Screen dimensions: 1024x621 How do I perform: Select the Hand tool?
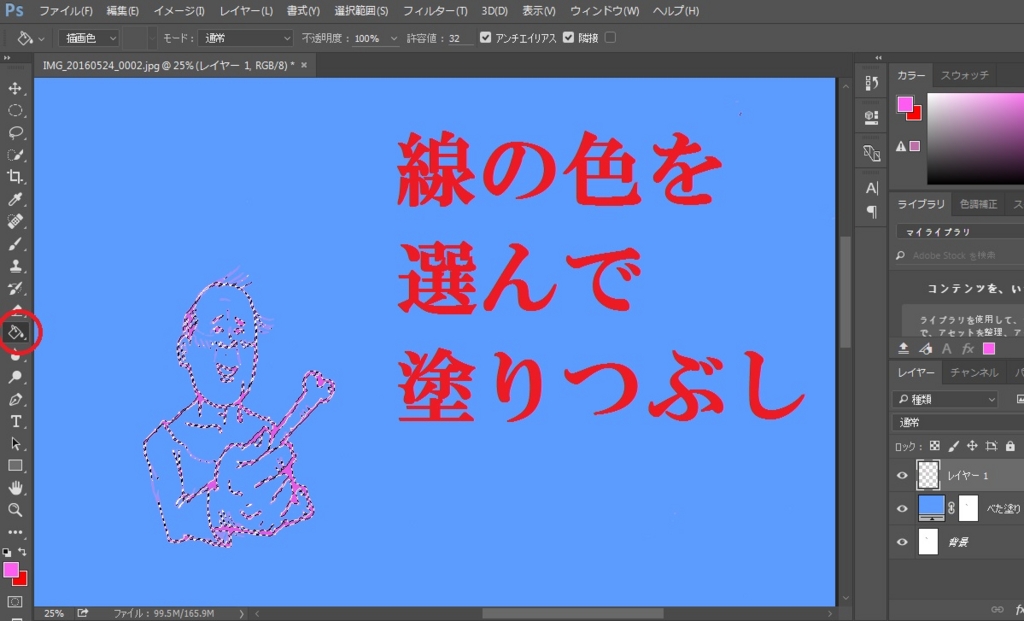(16, 488)
